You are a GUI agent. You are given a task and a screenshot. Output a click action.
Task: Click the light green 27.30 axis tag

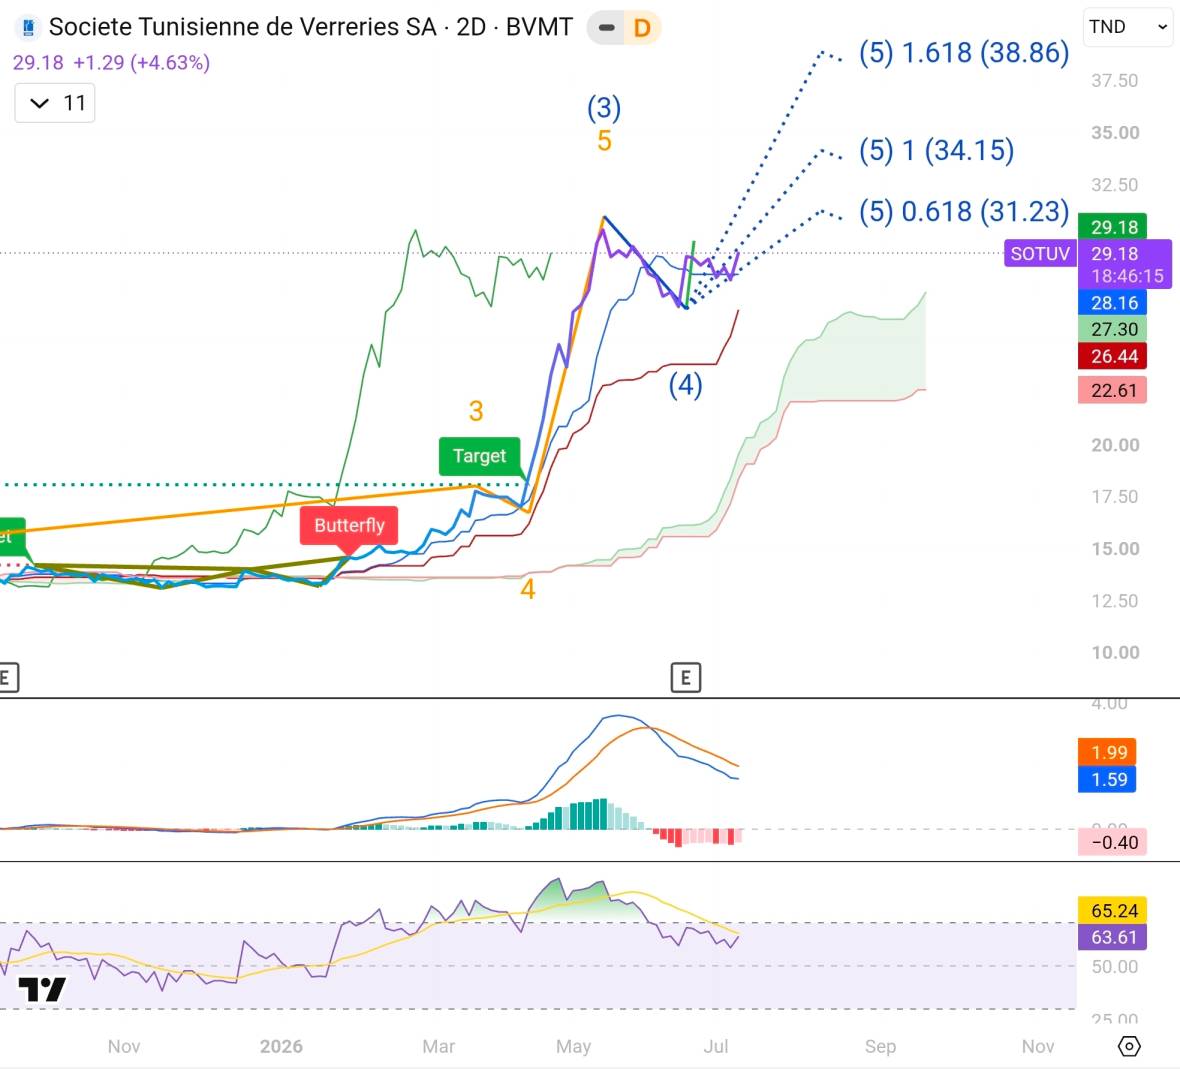point(1113,329)
